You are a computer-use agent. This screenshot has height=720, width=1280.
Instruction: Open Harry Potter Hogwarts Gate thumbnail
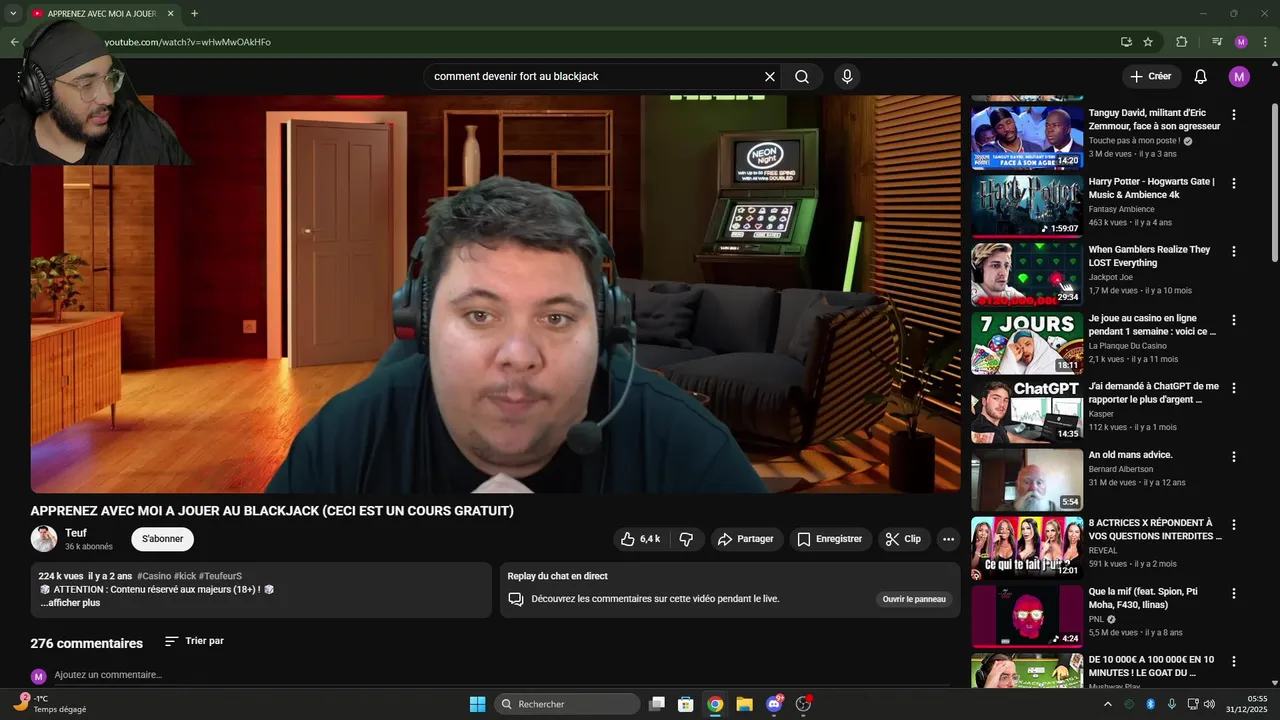(x=1027, y=206)
